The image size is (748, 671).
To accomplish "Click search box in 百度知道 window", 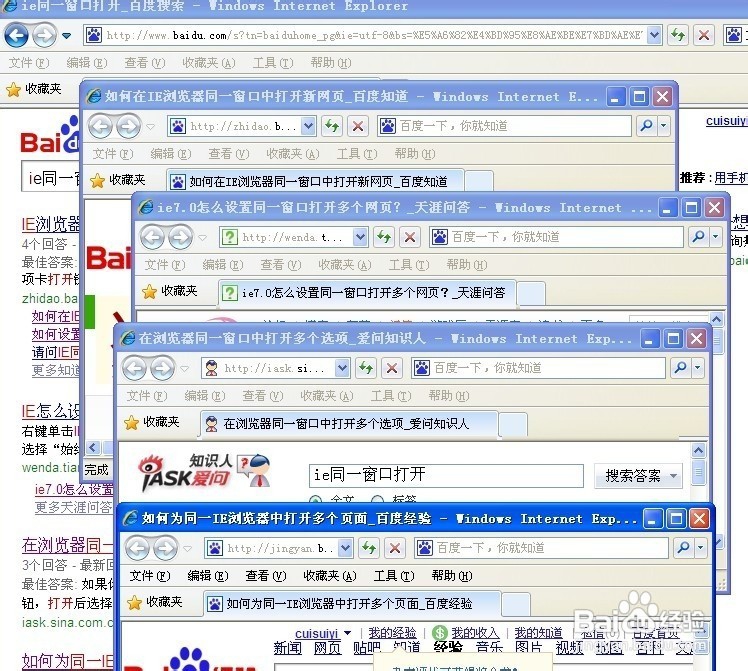I will point(505,126).
